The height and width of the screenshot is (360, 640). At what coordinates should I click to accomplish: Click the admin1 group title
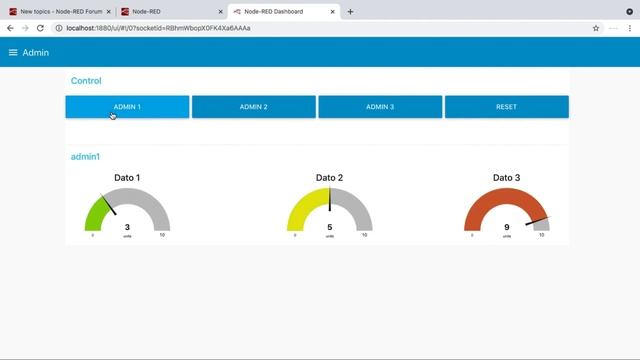85,157
